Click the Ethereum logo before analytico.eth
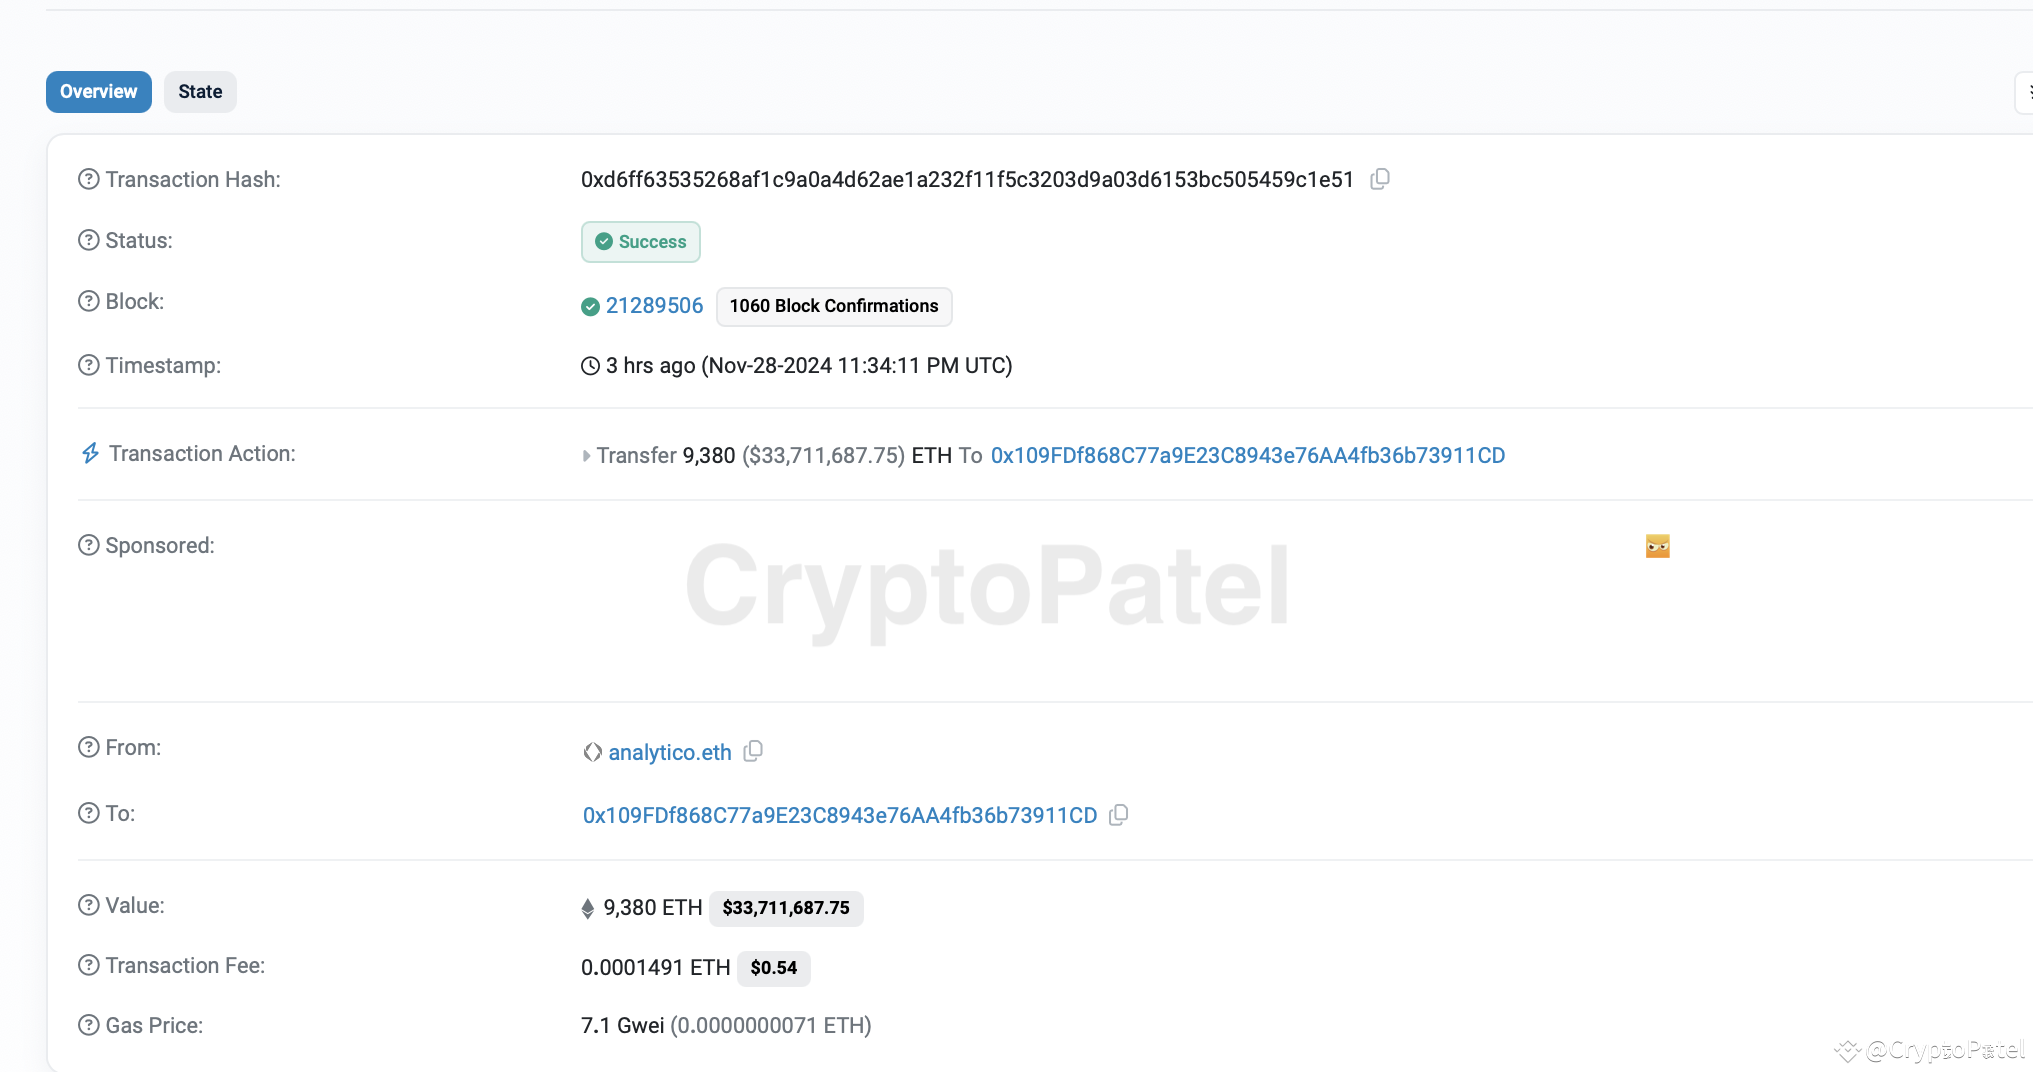The image size is (2033, 1072). coord(590,751)
